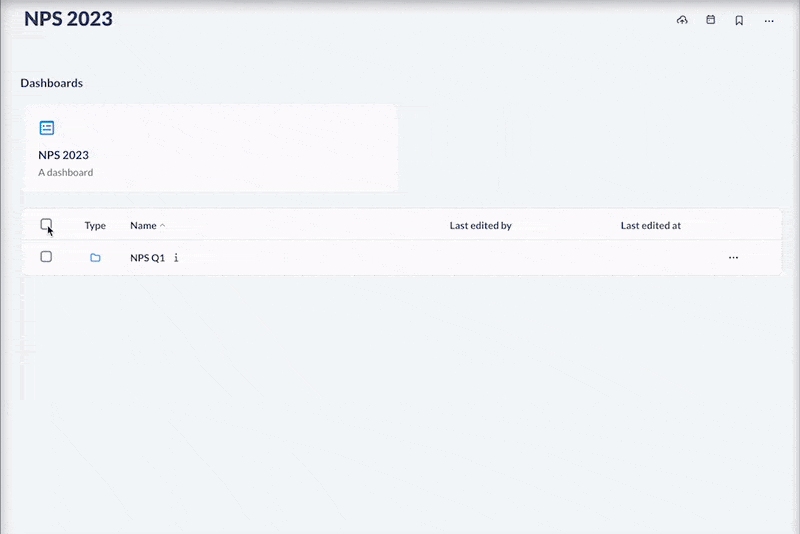Open the collection menu ellipsis in the header
The width and height of the screenshot is (800, 534).
tap(769, 21)
